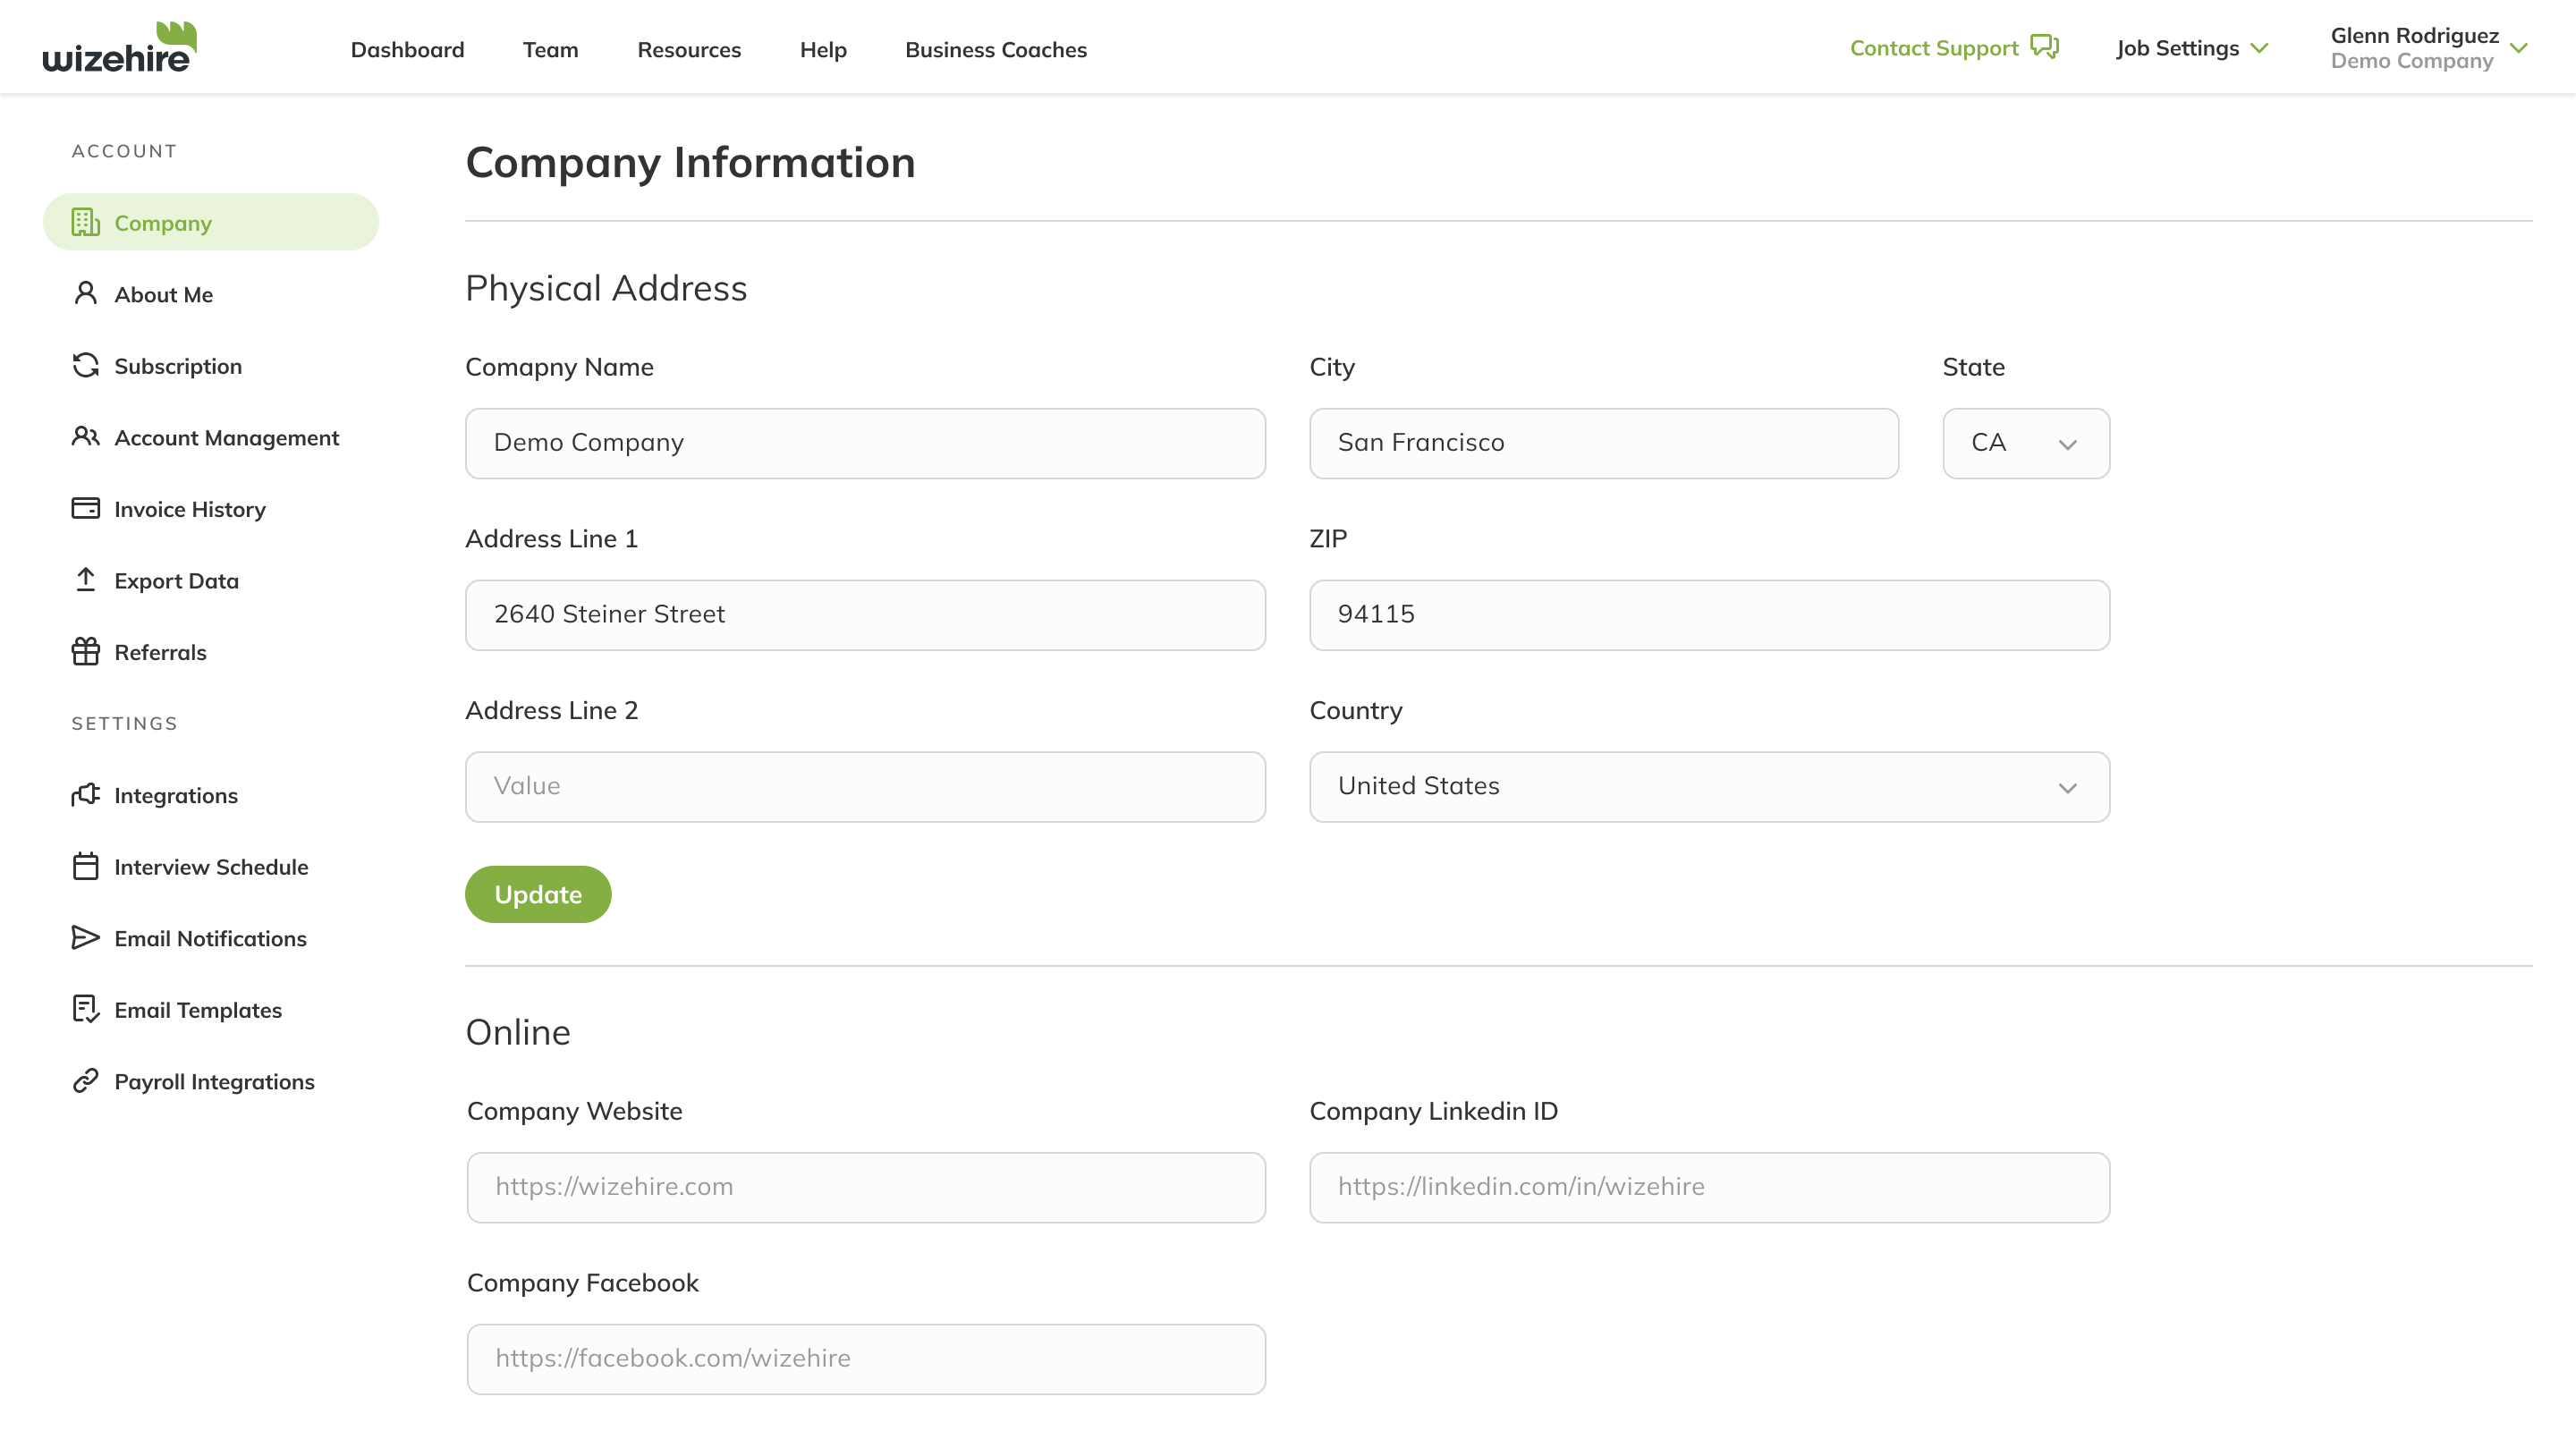This screenshot has width=2576, height=1431.
Task: Click the Invoice History sidebar icon
Action: click(x=85, y=507)
